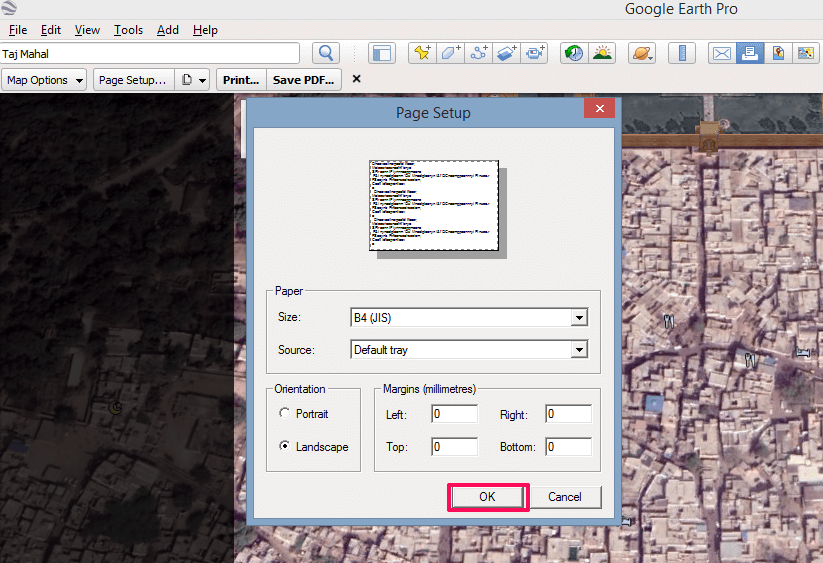
Task: Select Portrait orientation
Action: pos(286,413)
